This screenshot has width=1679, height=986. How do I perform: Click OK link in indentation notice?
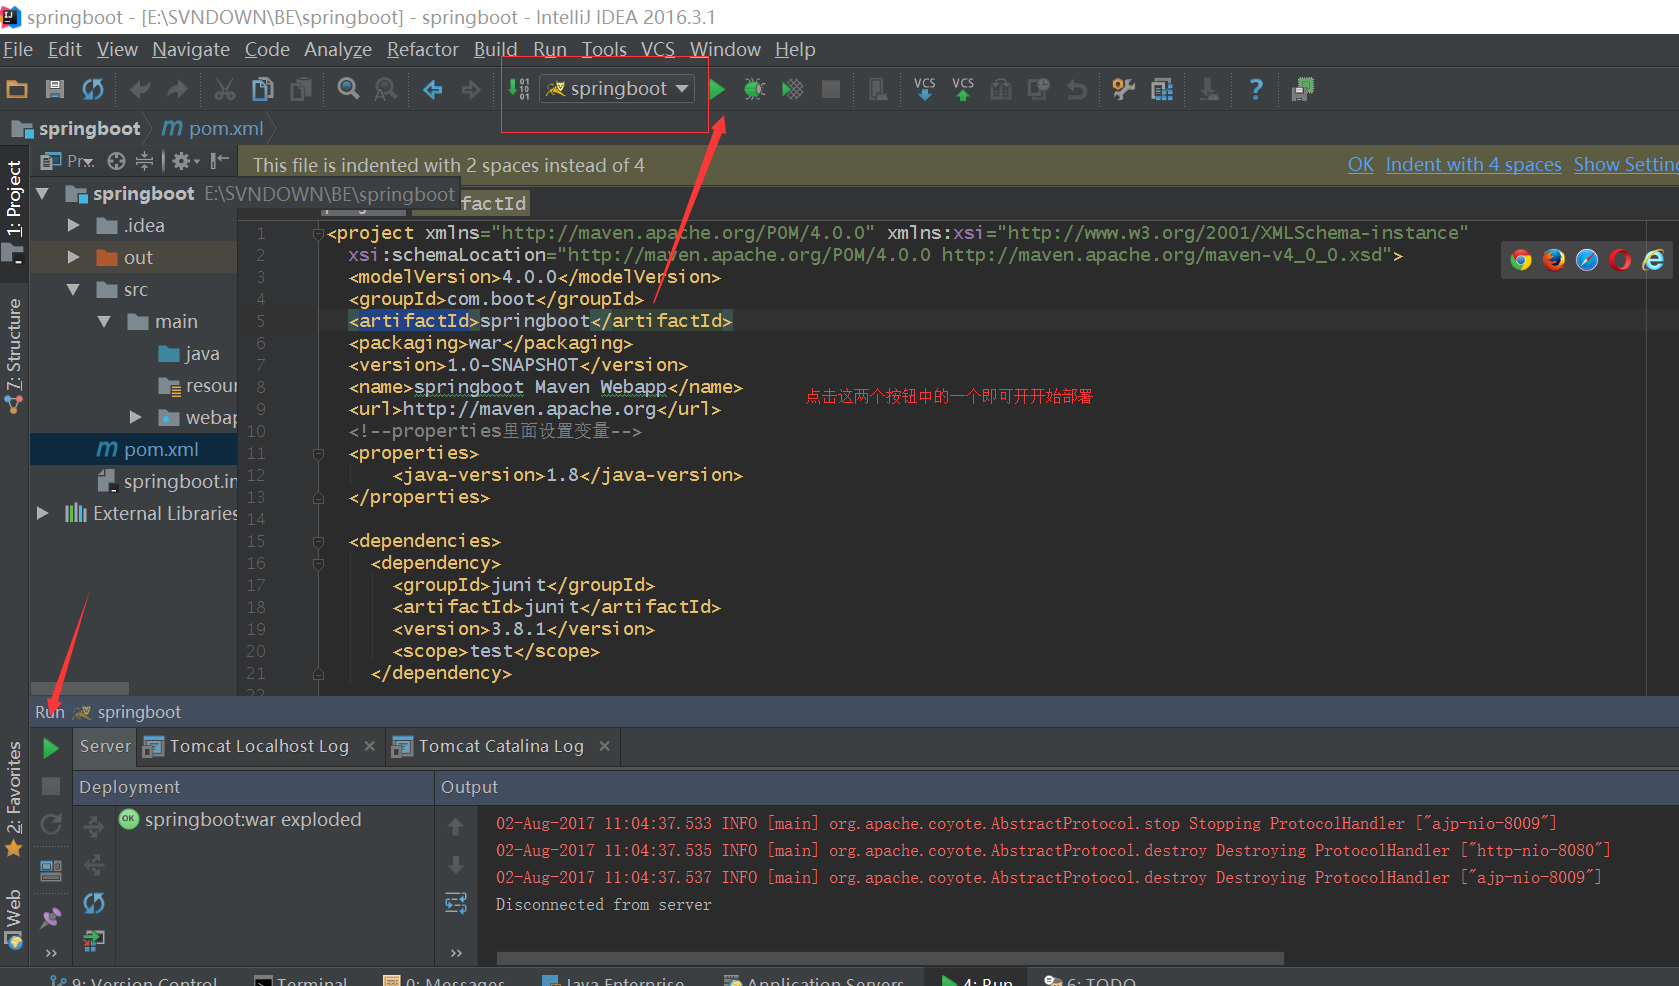click(1360, 165)
